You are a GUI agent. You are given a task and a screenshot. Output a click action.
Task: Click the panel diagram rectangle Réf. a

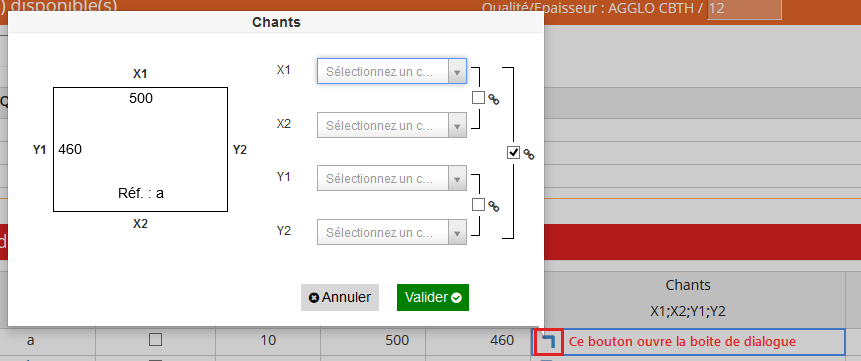141,149
